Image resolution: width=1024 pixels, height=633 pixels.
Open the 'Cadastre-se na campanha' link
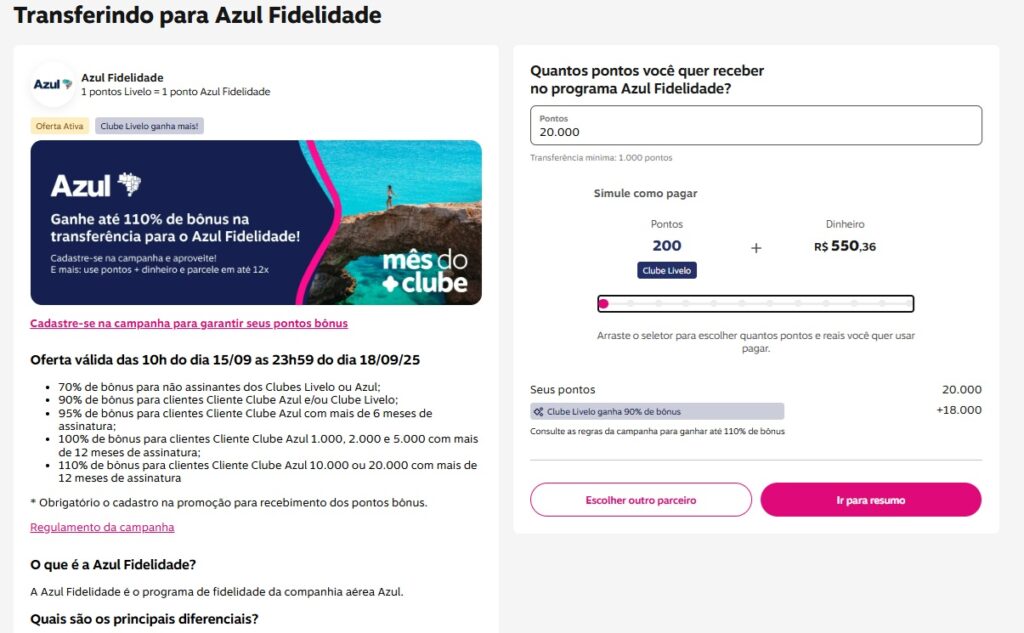click(189, 324)
